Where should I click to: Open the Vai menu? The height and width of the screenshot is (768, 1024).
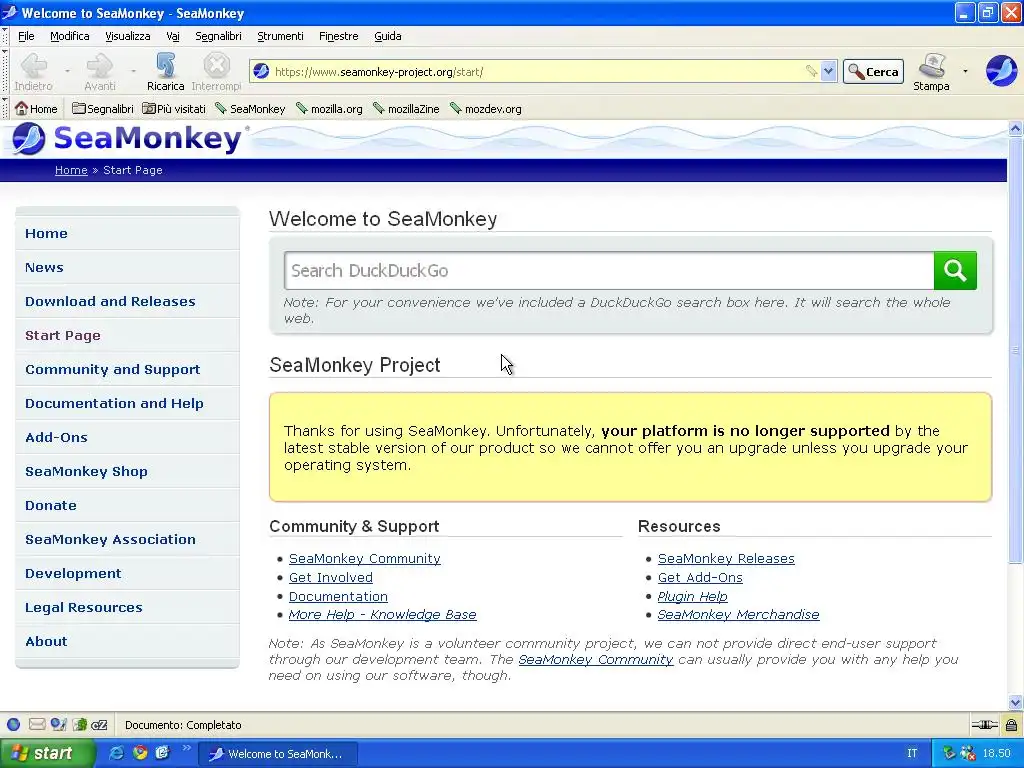coord(172,36)
